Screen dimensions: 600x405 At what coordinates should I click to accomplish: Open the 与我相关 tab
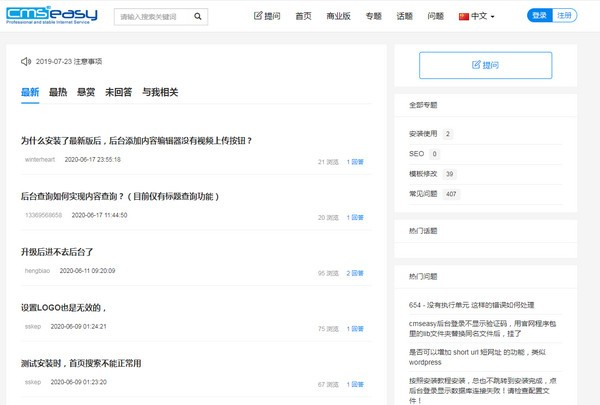click(160, 92)
